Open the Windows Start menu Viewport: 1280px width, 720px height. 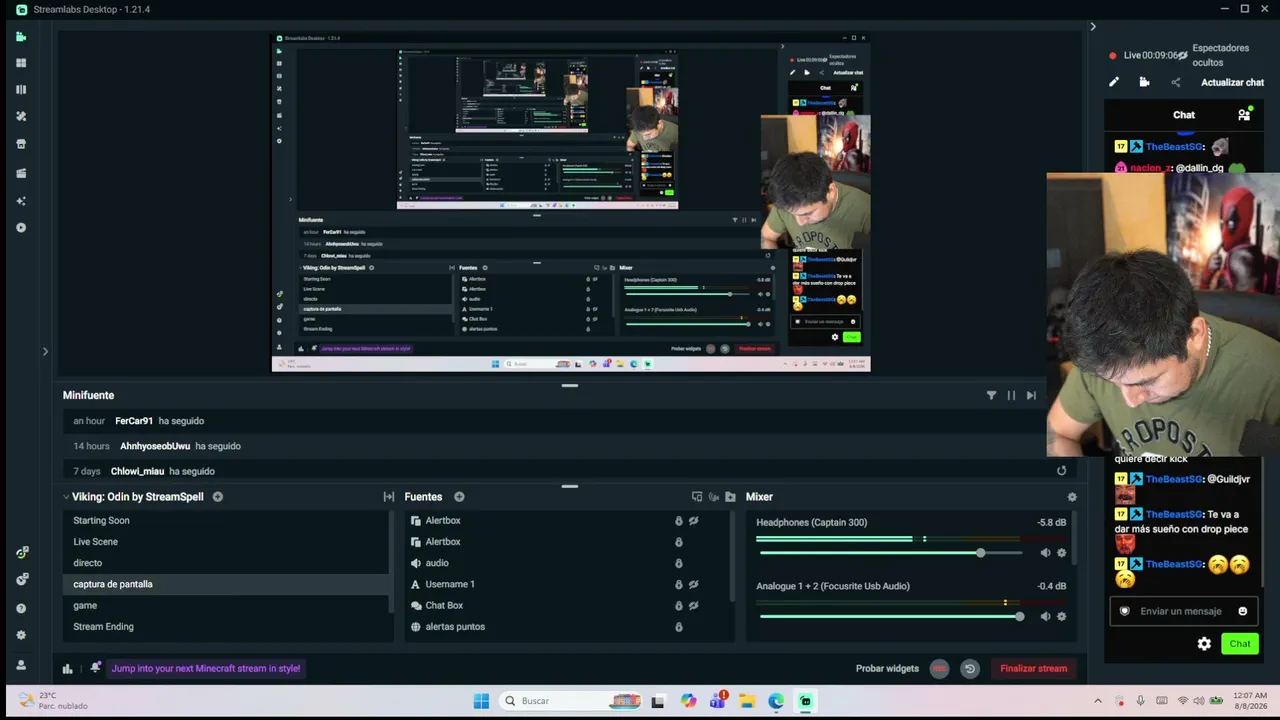point(481,701)
